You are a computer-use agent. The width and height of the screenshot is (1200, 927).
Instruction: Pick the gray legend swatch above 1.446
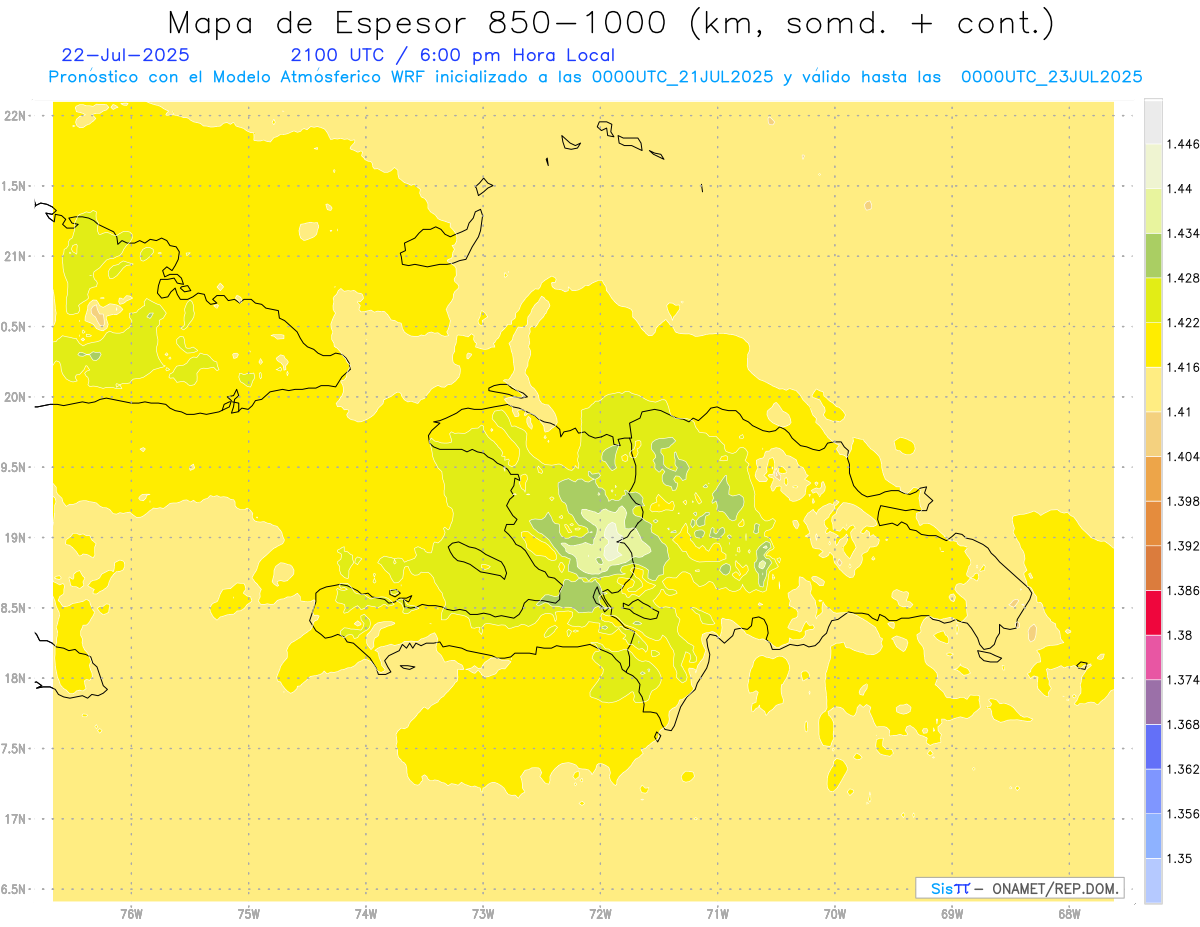pos(1153,122)
